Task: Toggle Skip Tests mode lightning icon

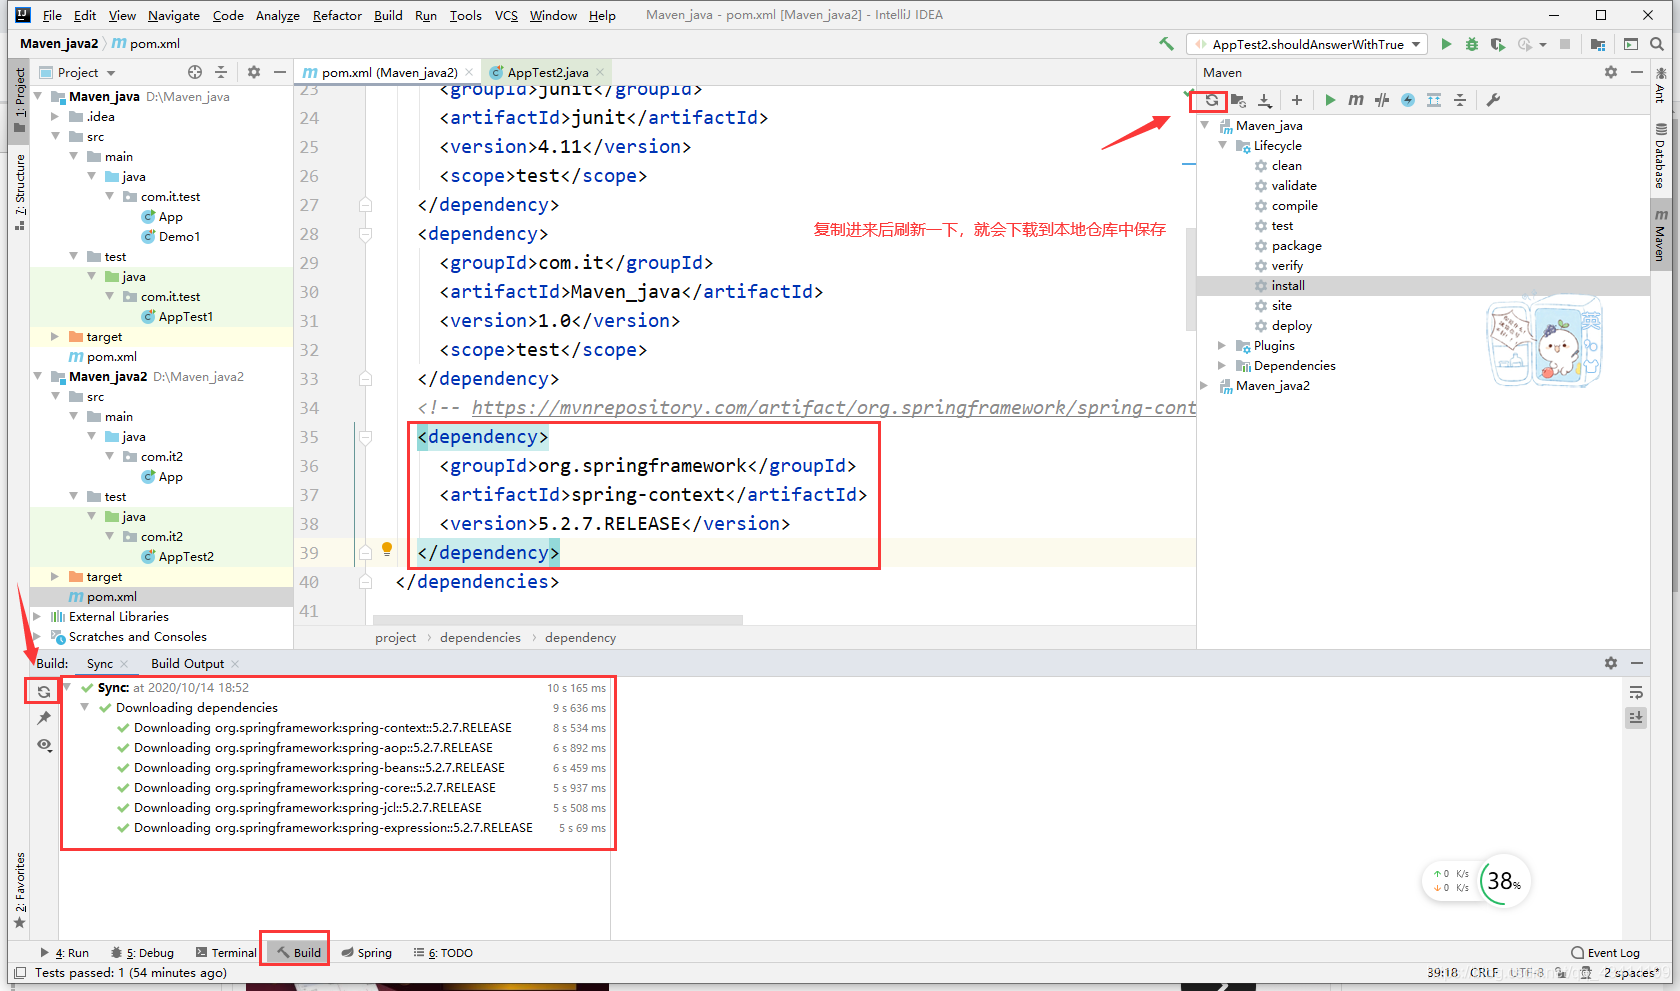Action: click(1408, 100)
